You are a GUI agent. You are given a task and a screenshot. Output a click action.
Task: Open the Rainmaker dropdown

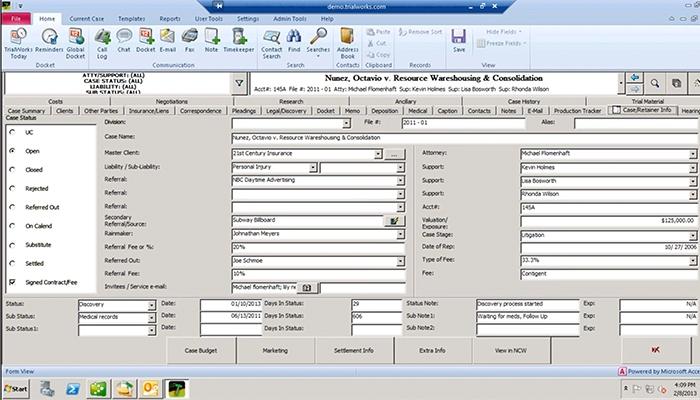(x=400, y=234)
